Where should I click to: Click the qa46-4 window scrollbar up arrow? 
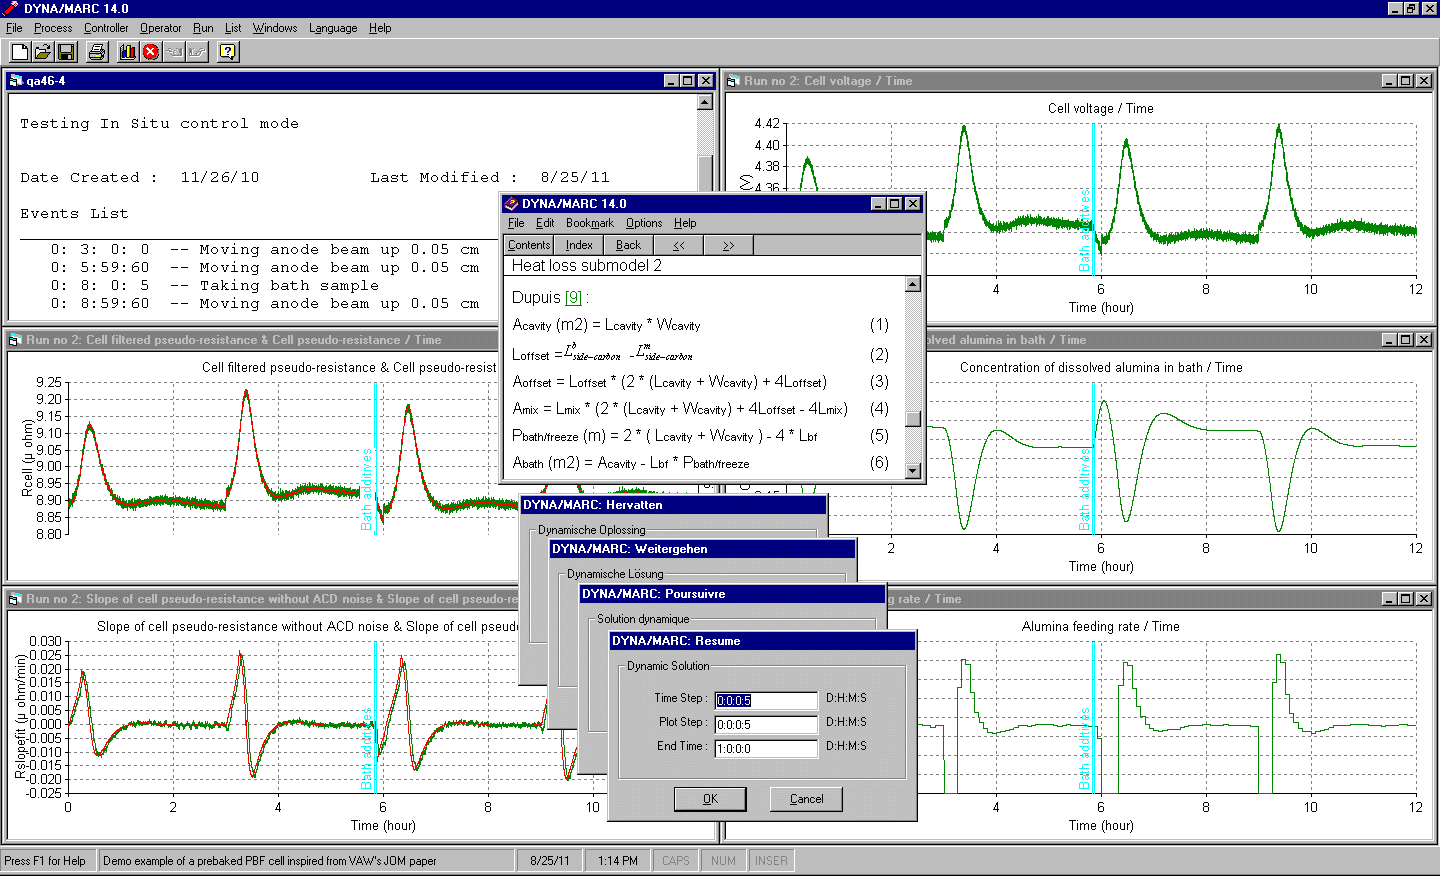pyautogui.click(x=705, y=102)
